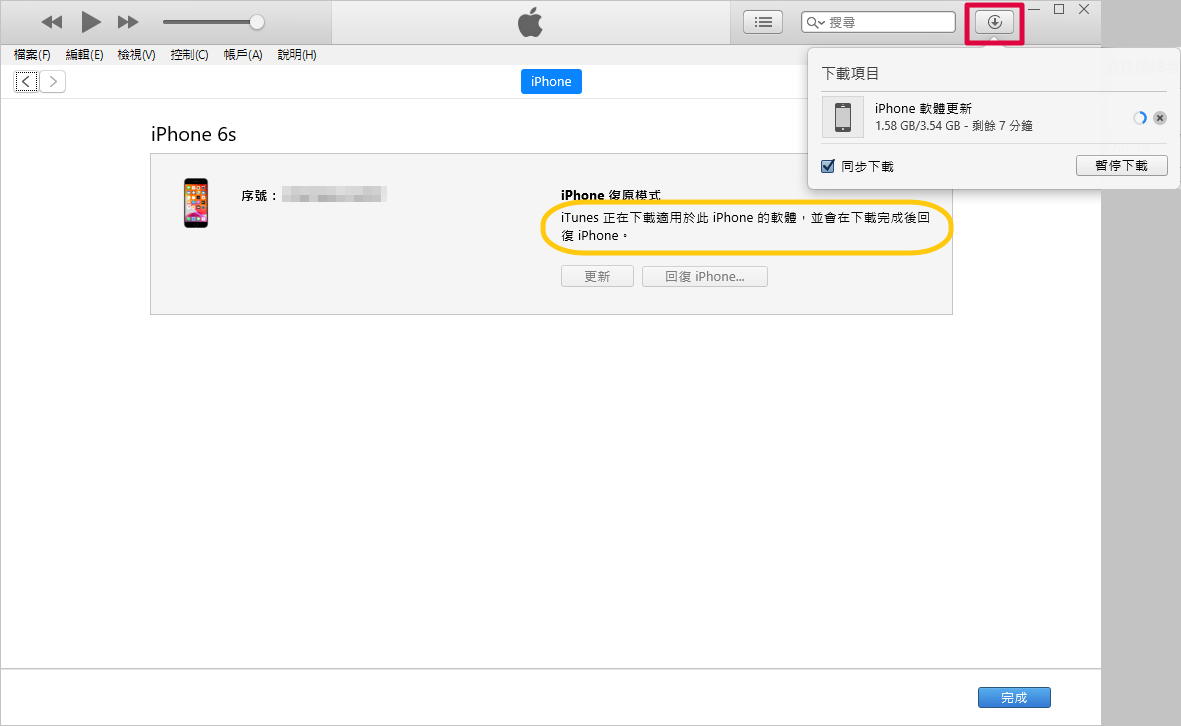Start playback with the play button

[91, 22]
